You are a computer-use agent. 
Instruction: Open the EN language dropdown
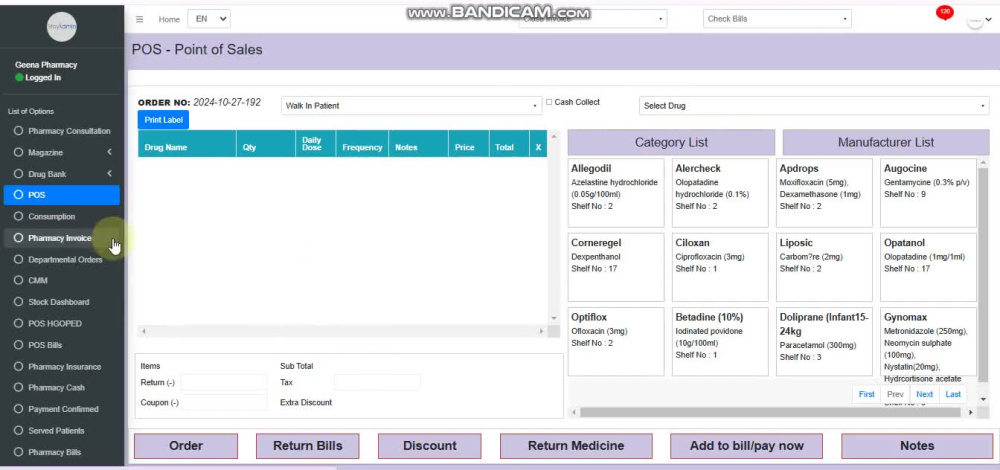209,18
